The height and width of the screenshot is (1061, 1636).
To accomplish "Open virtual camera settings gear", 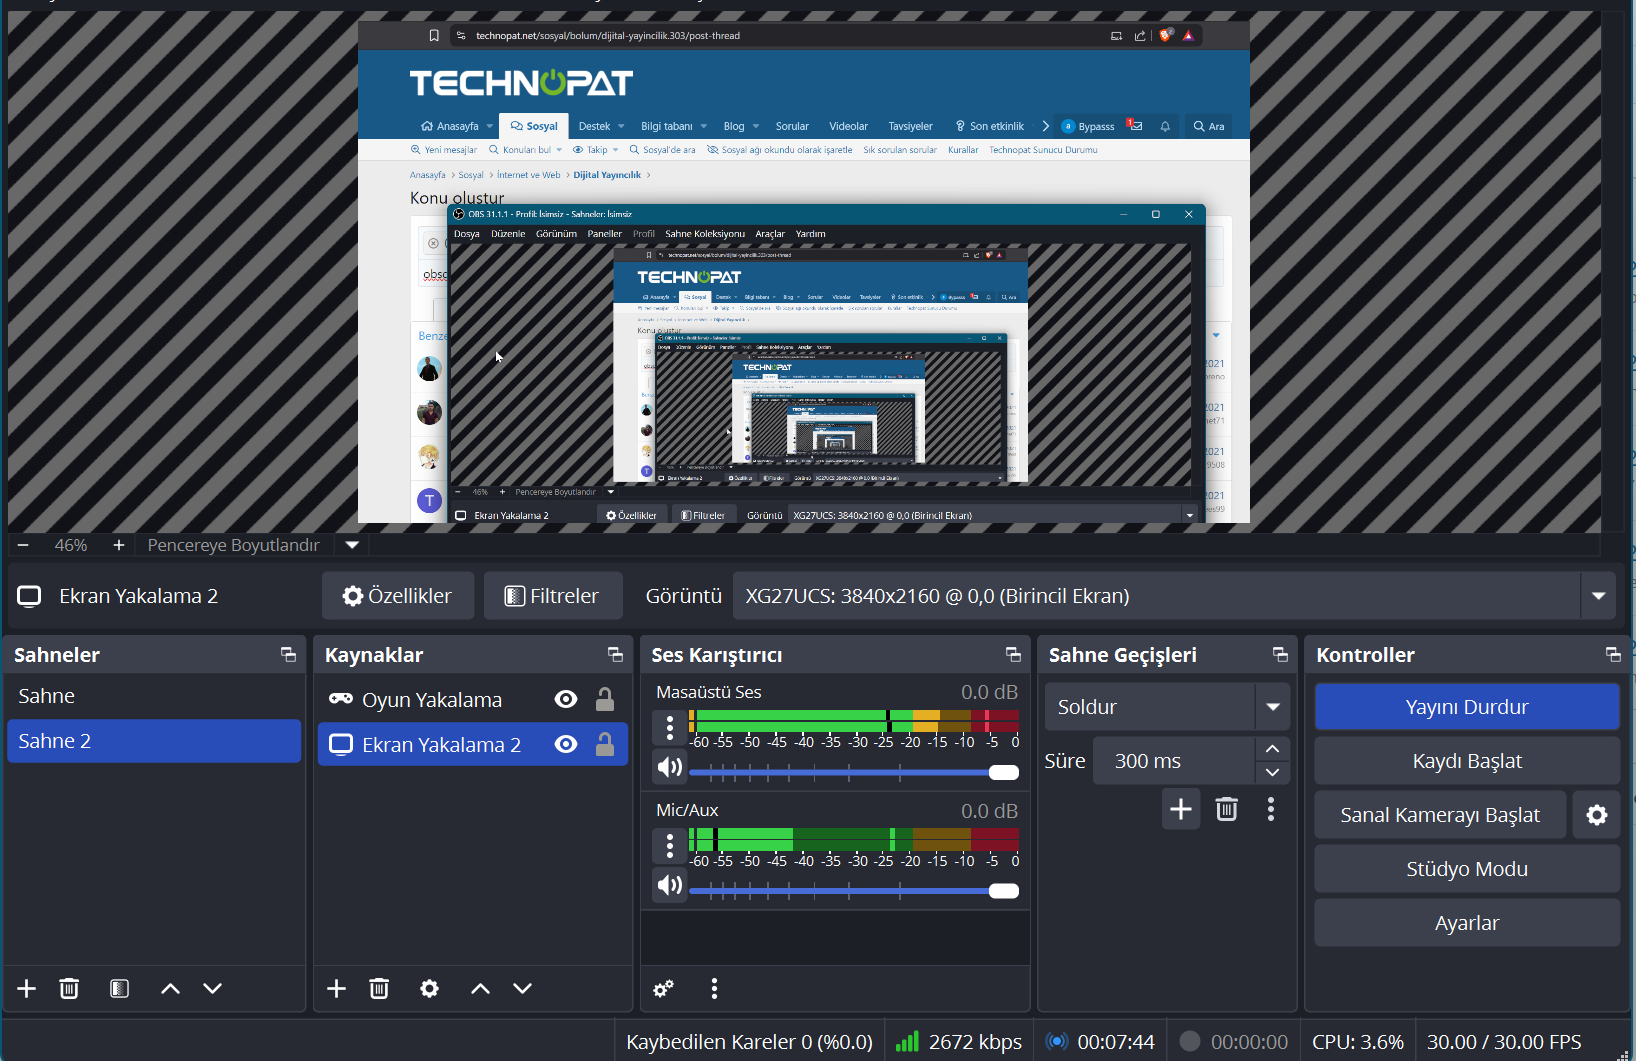I will click(x=1597, y=815).
